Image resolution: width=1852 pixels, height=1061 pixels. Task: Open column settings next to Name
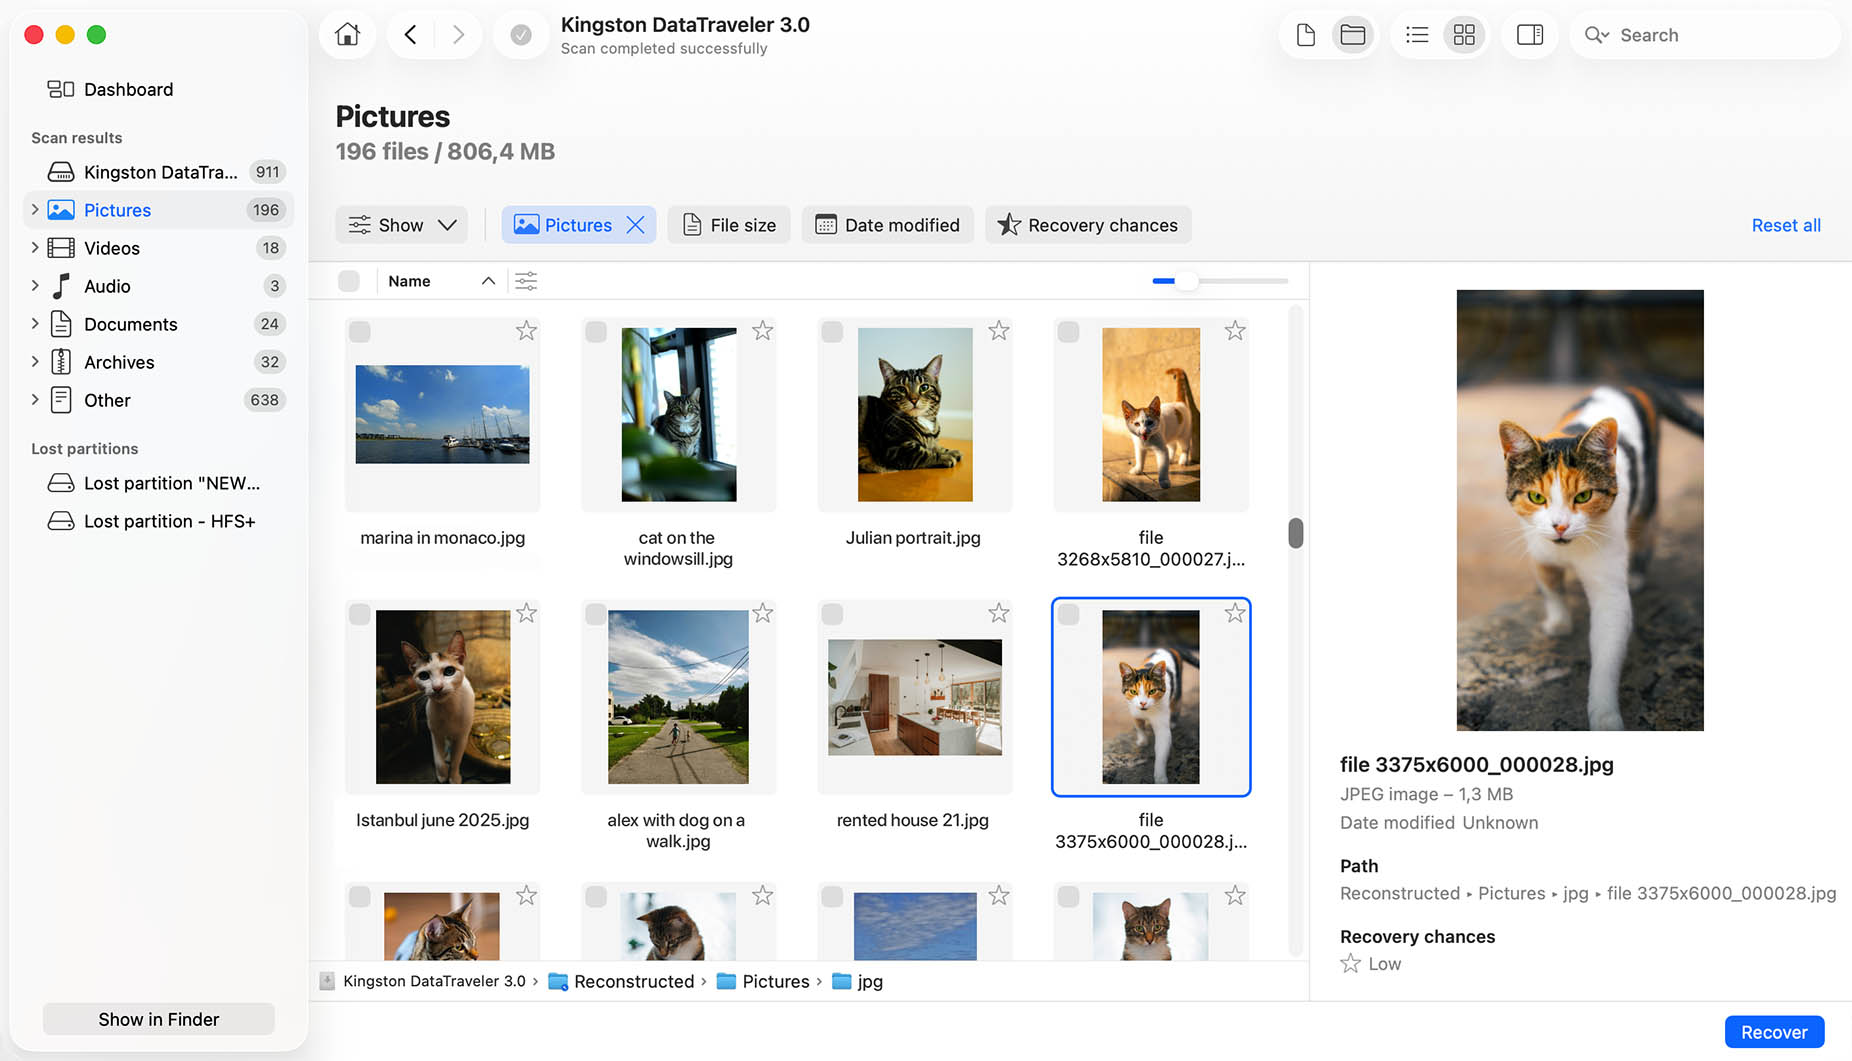point(526,281)
